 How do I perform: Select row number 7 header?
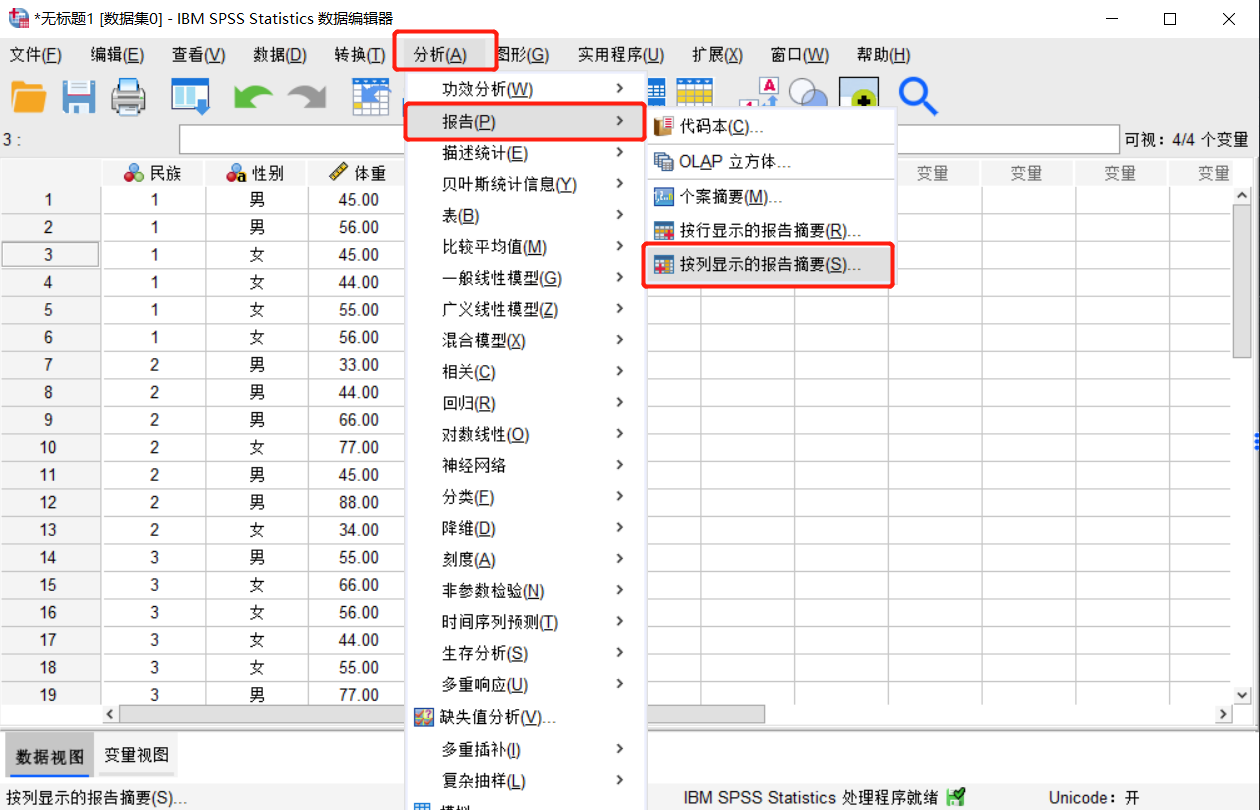click(x=50, y=365)
